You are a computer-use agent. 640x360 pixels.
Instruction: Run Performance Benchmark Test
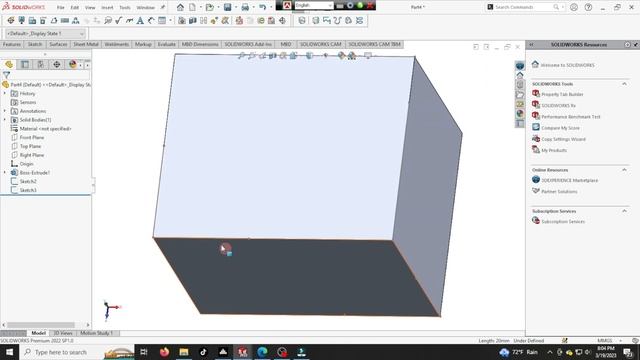point(571,117)
